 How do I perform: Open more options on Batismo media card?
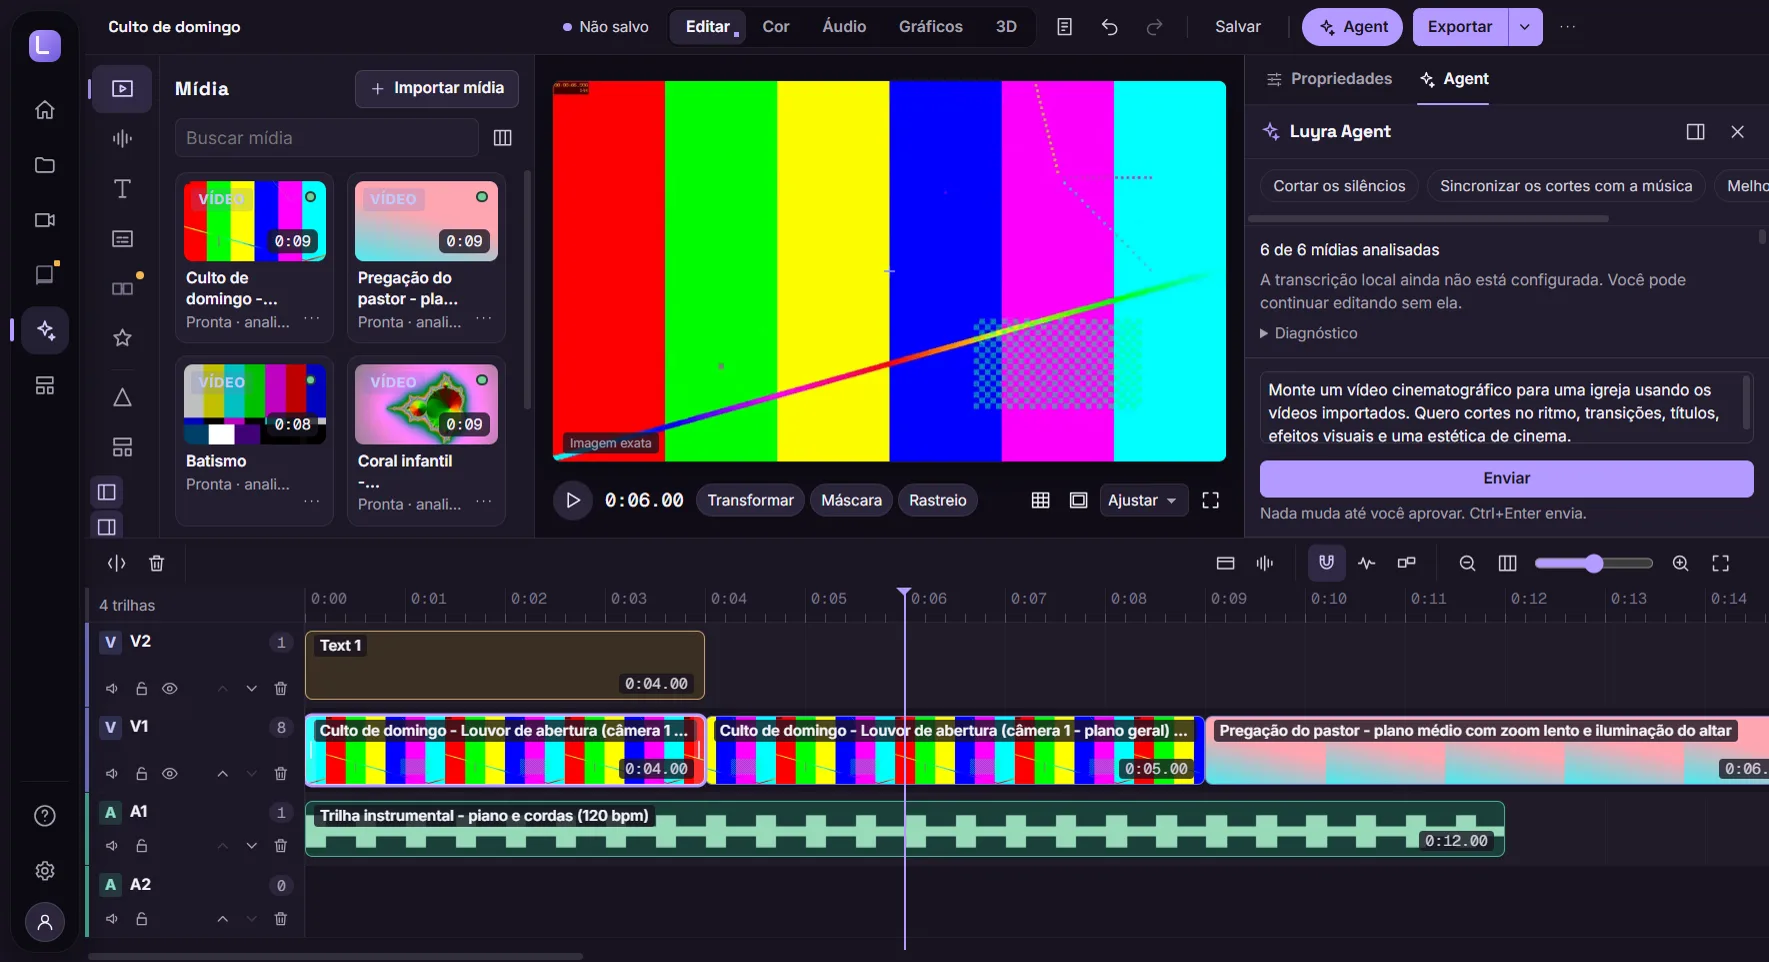tap(312, 501)
